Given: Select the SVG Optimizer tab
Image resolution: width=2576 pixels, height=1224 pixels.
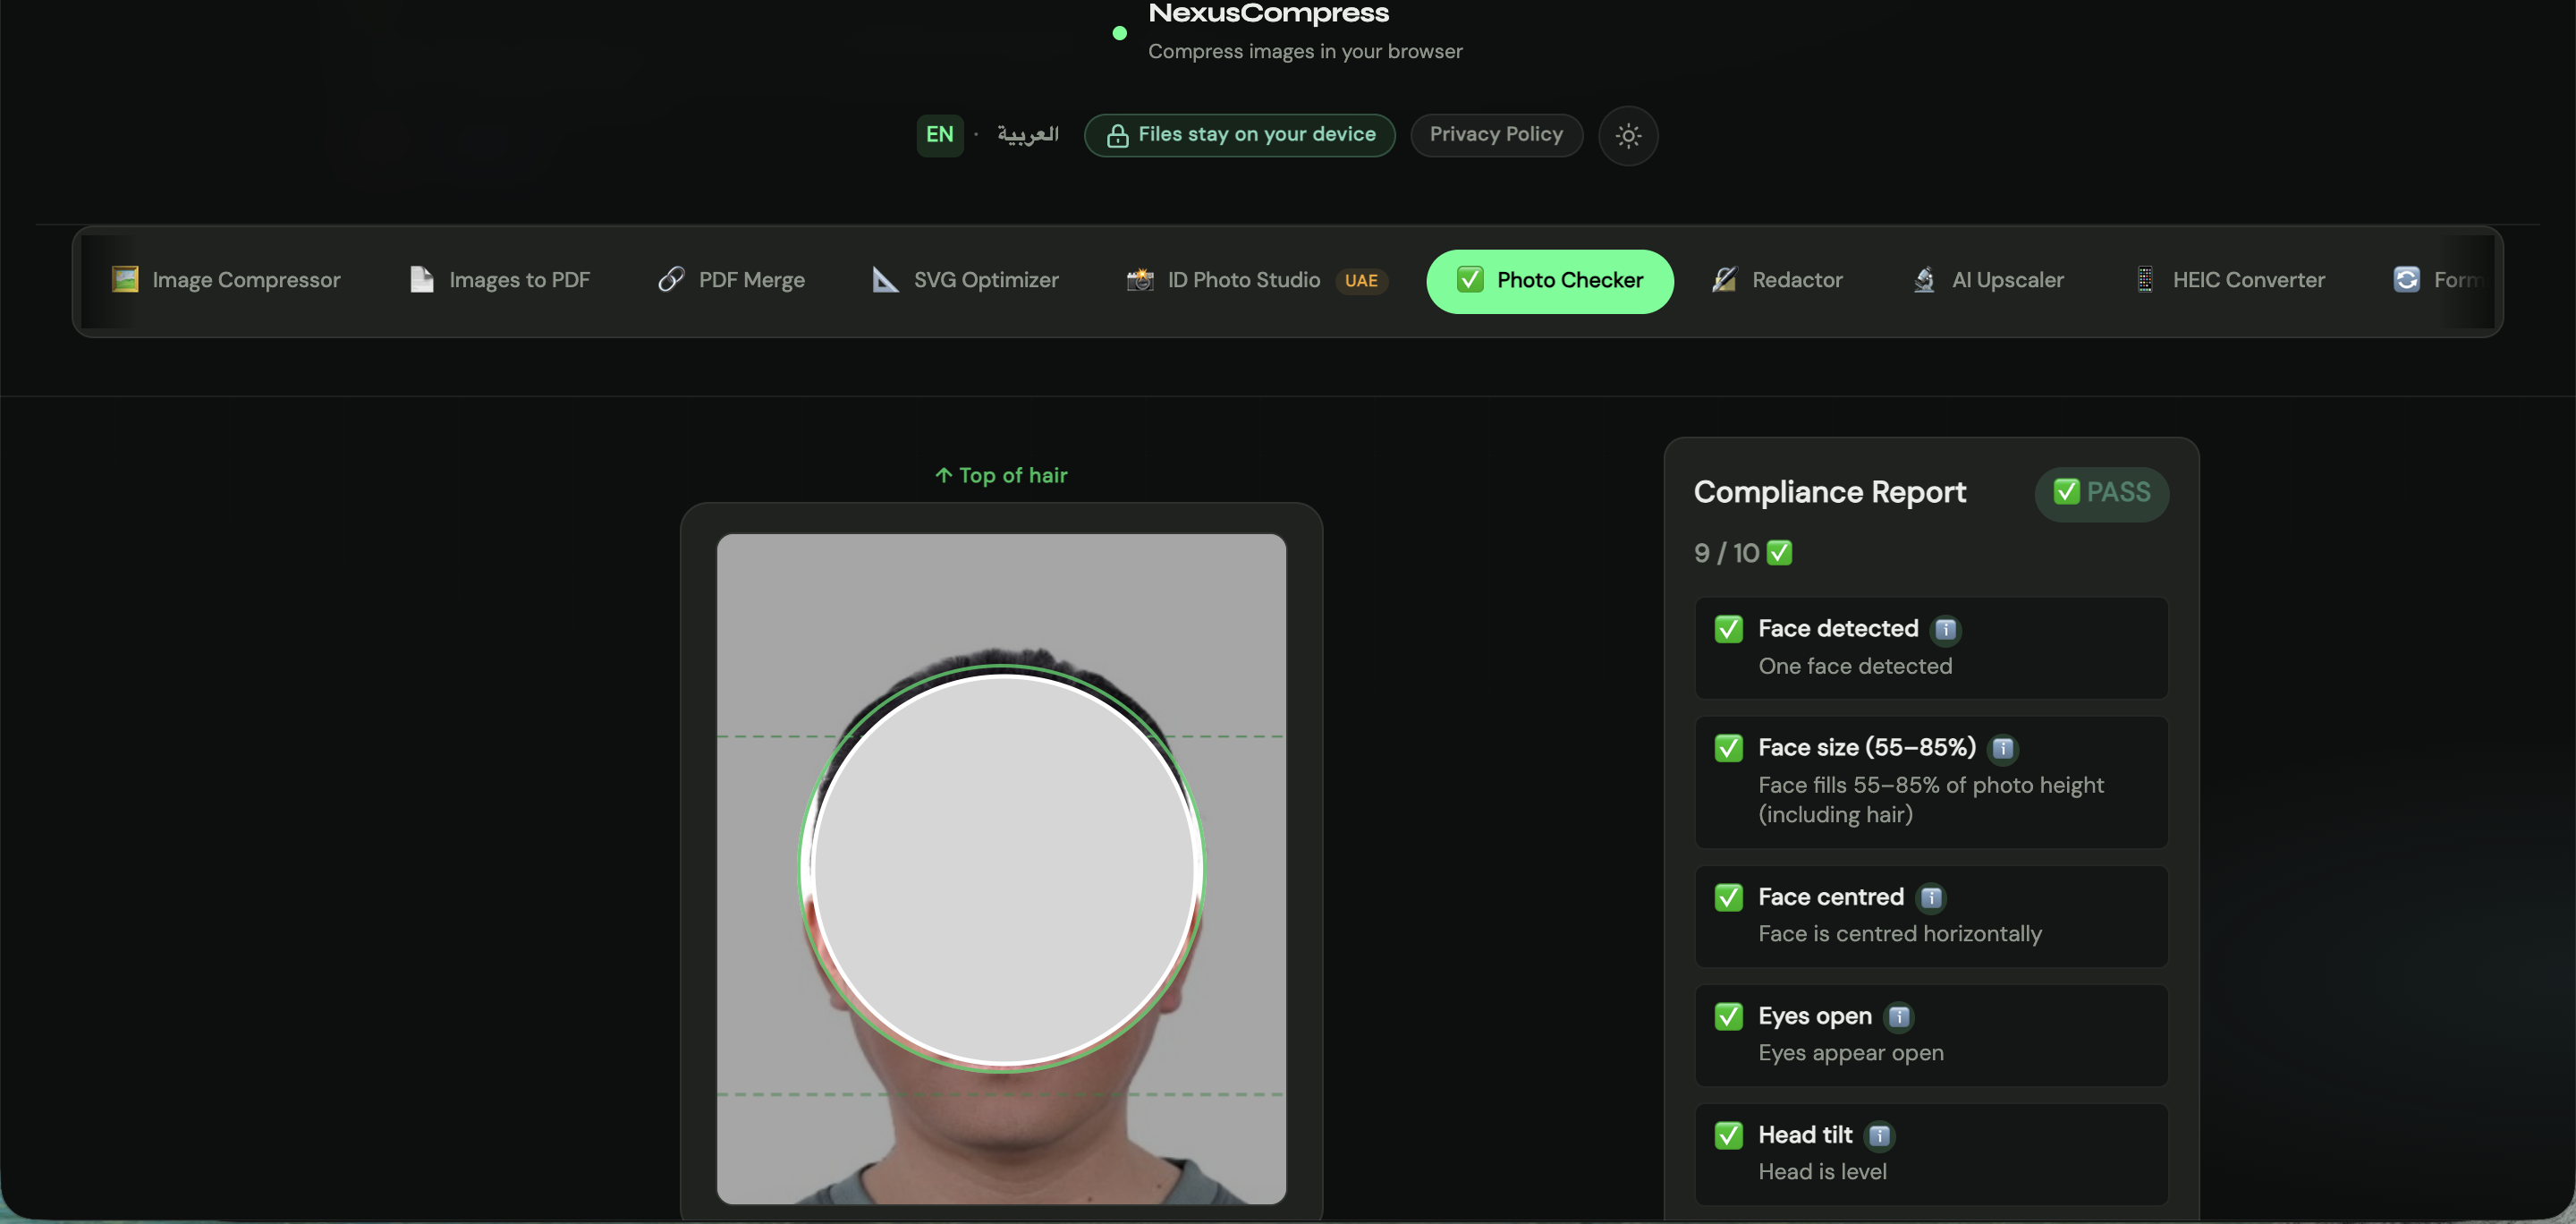Looking at the screenshot, I should 965,280.
